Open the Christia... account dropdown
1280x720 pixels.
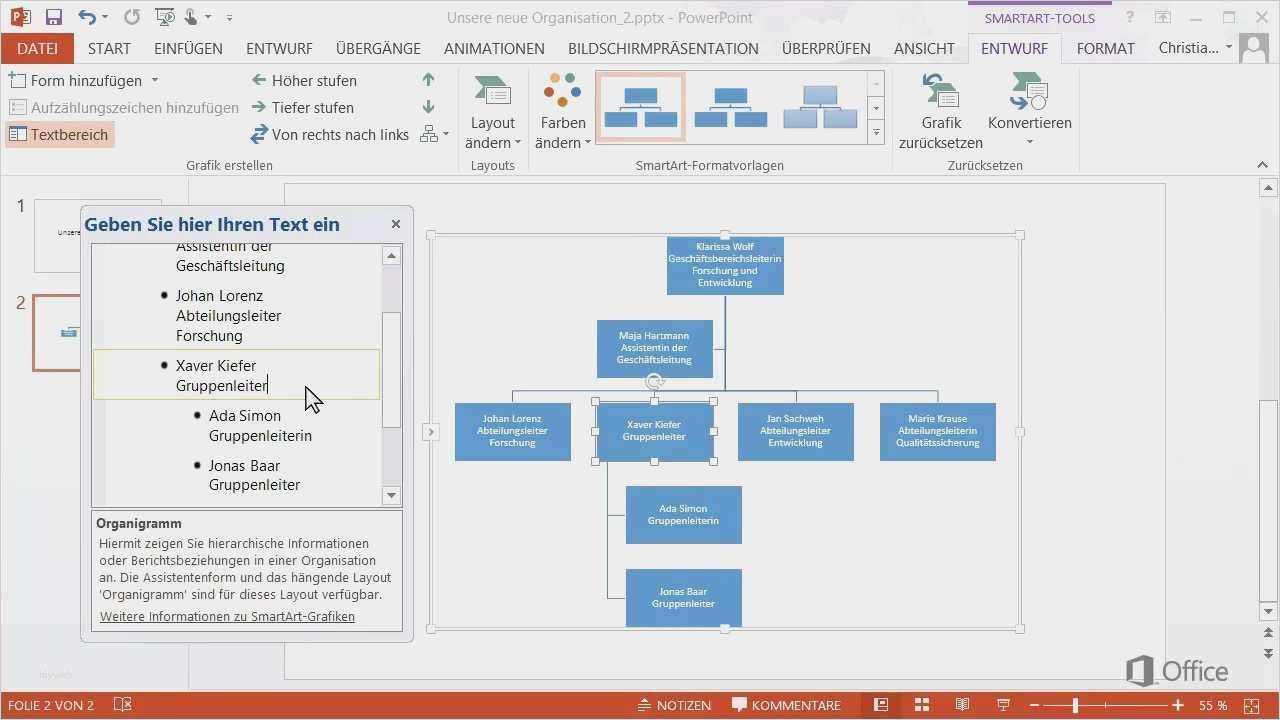(x=1195, y=48)
